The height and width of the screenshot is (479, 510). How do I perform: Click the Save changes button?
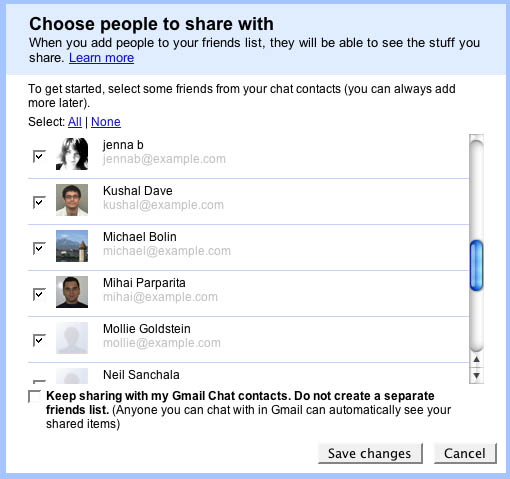pyautogui.click(x=370, y=453)
